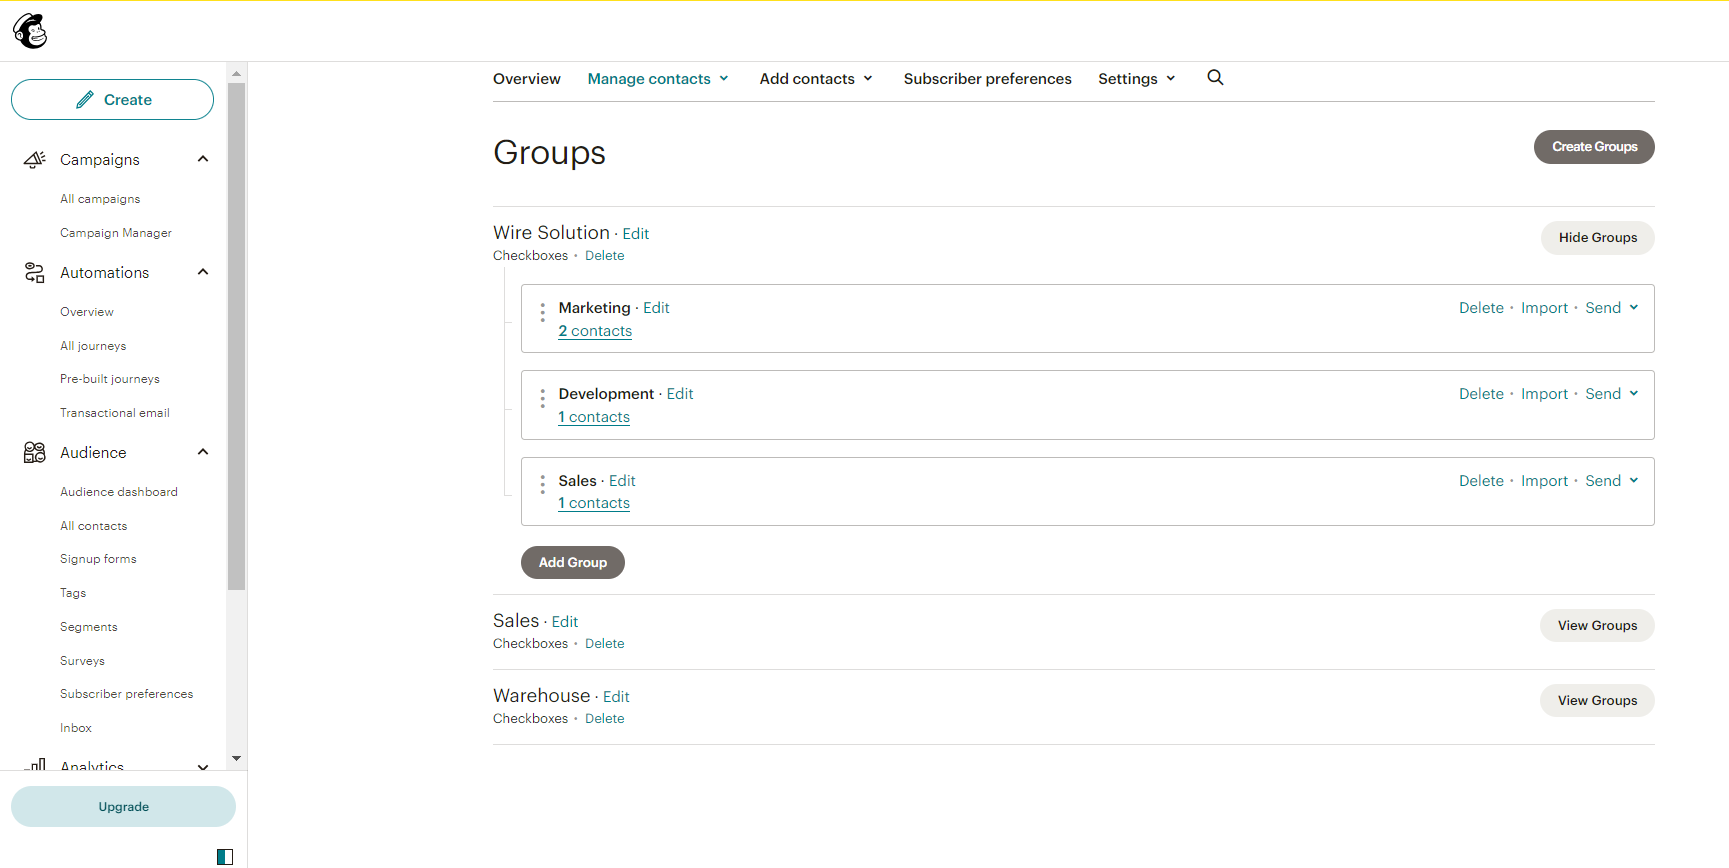Click the Development group drag handle

point(542,399)
